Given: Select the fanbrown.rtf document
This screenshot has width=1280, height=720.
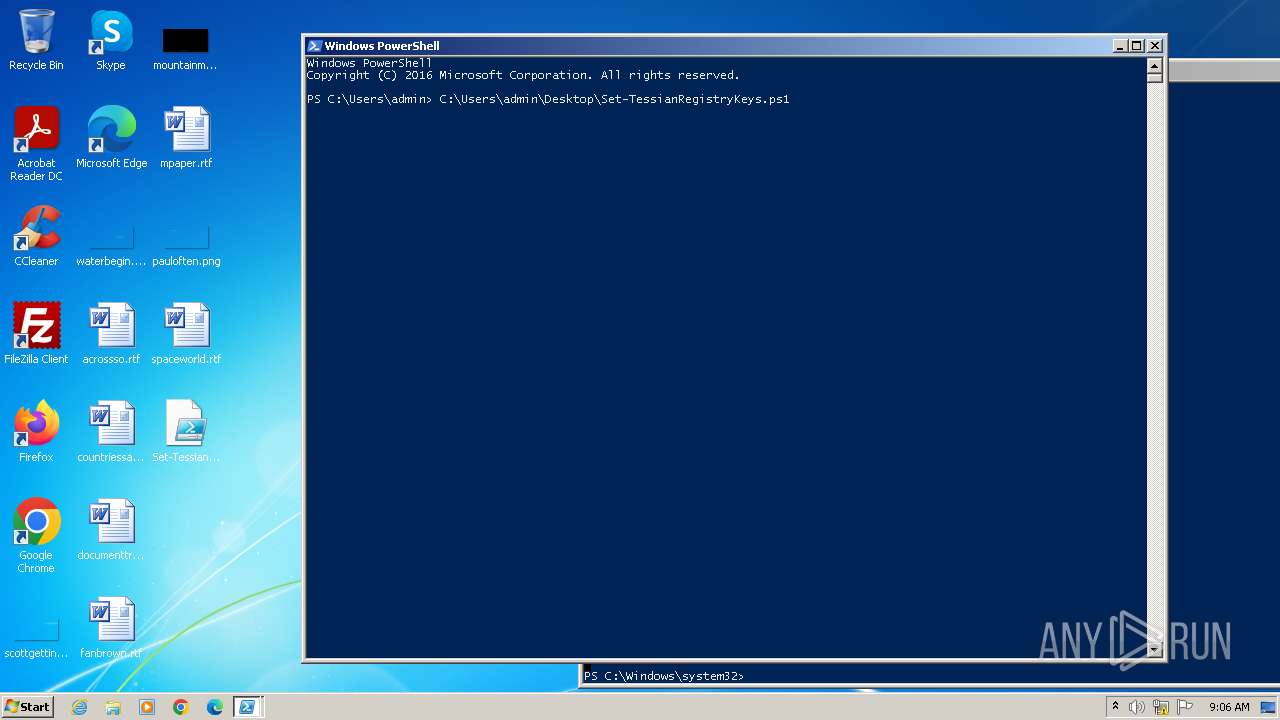Looking at the screenshot, I should click(x=111, y=628).
